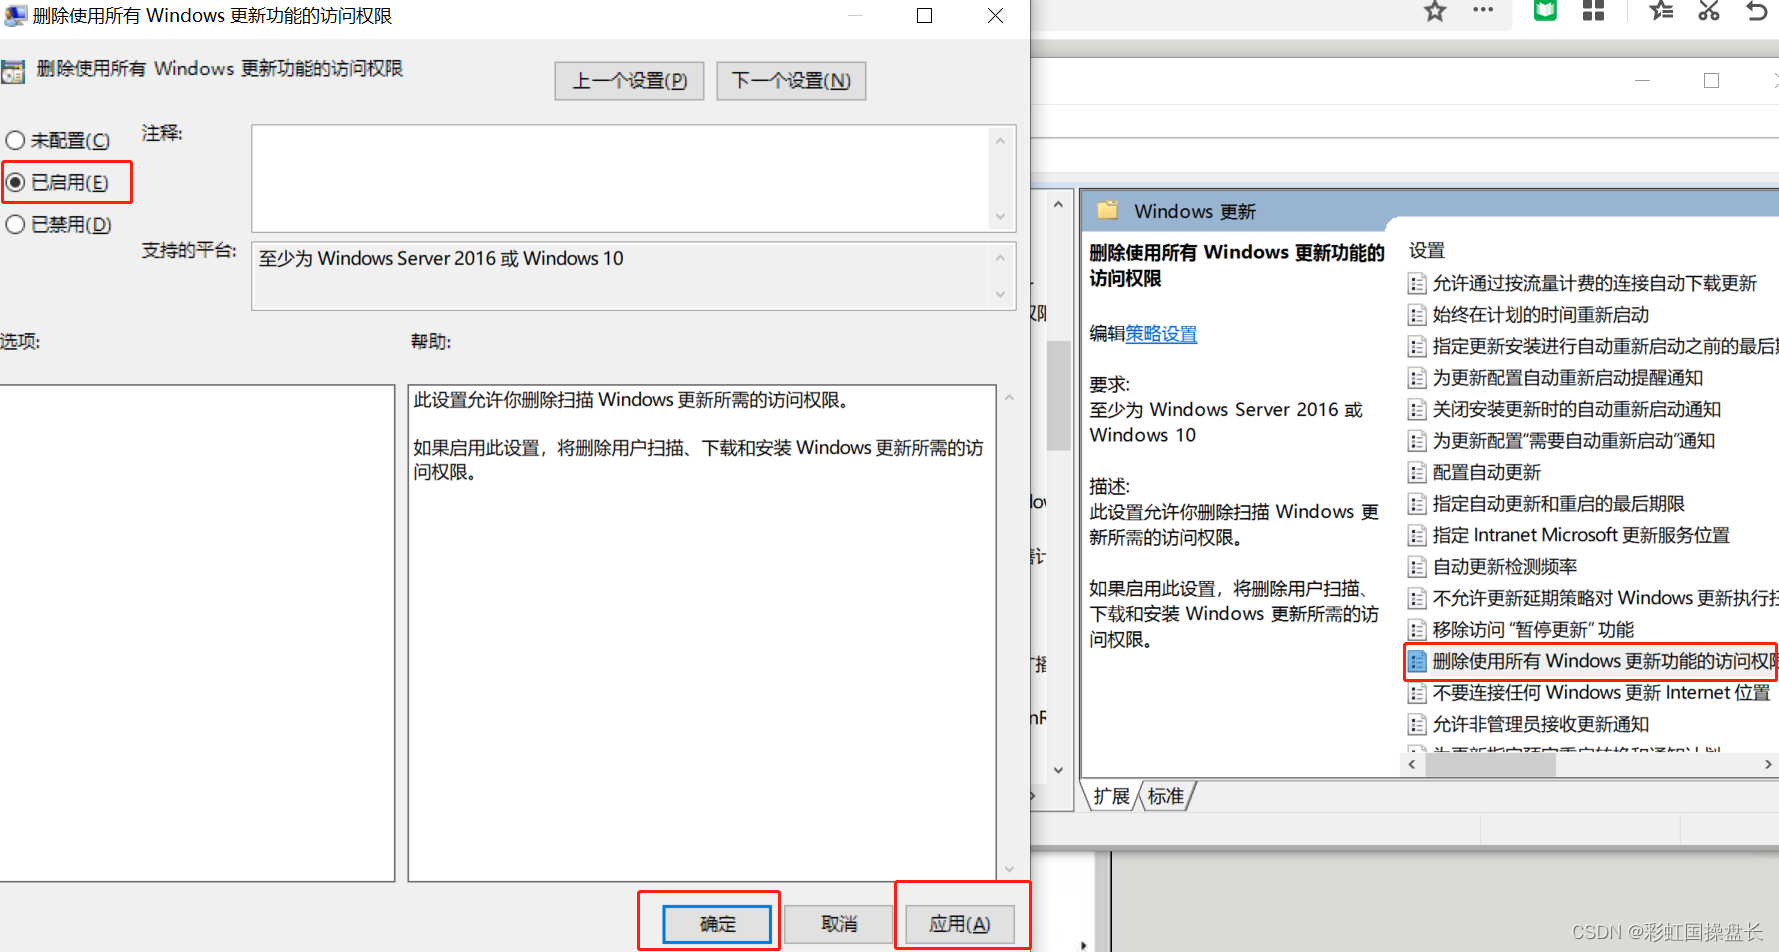Click the right arrow of the settings list horizontal scrollbar

point(1768,764)
